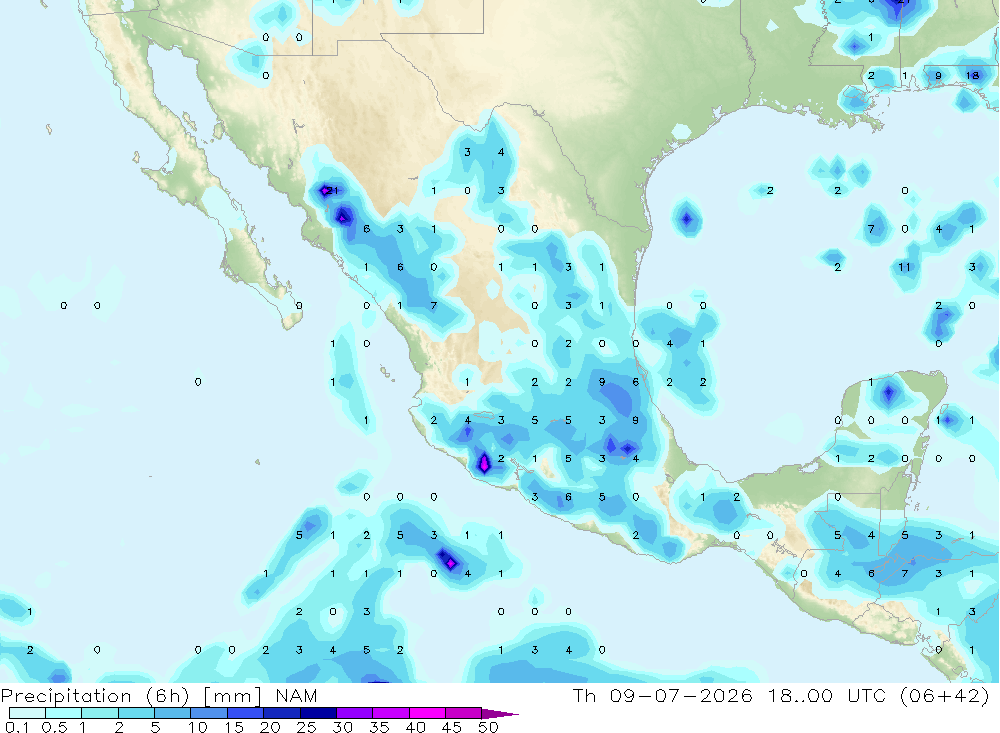Click the 'Th 09-07-2026' date text

pos(663,695)
